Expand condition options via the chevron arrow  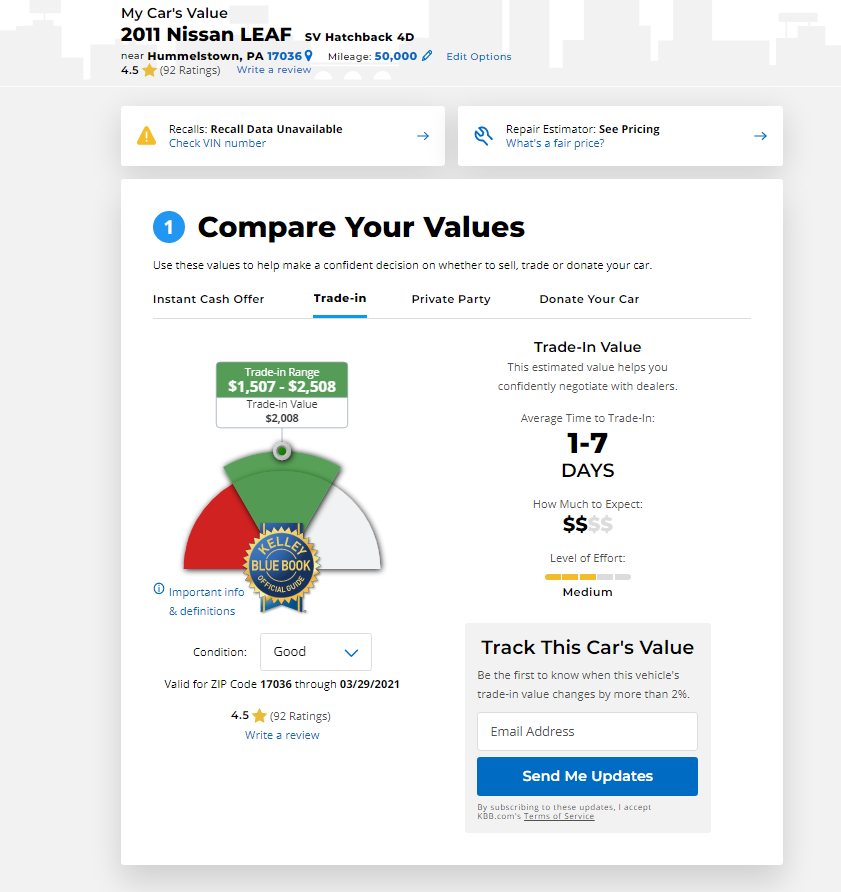point(351,653)
